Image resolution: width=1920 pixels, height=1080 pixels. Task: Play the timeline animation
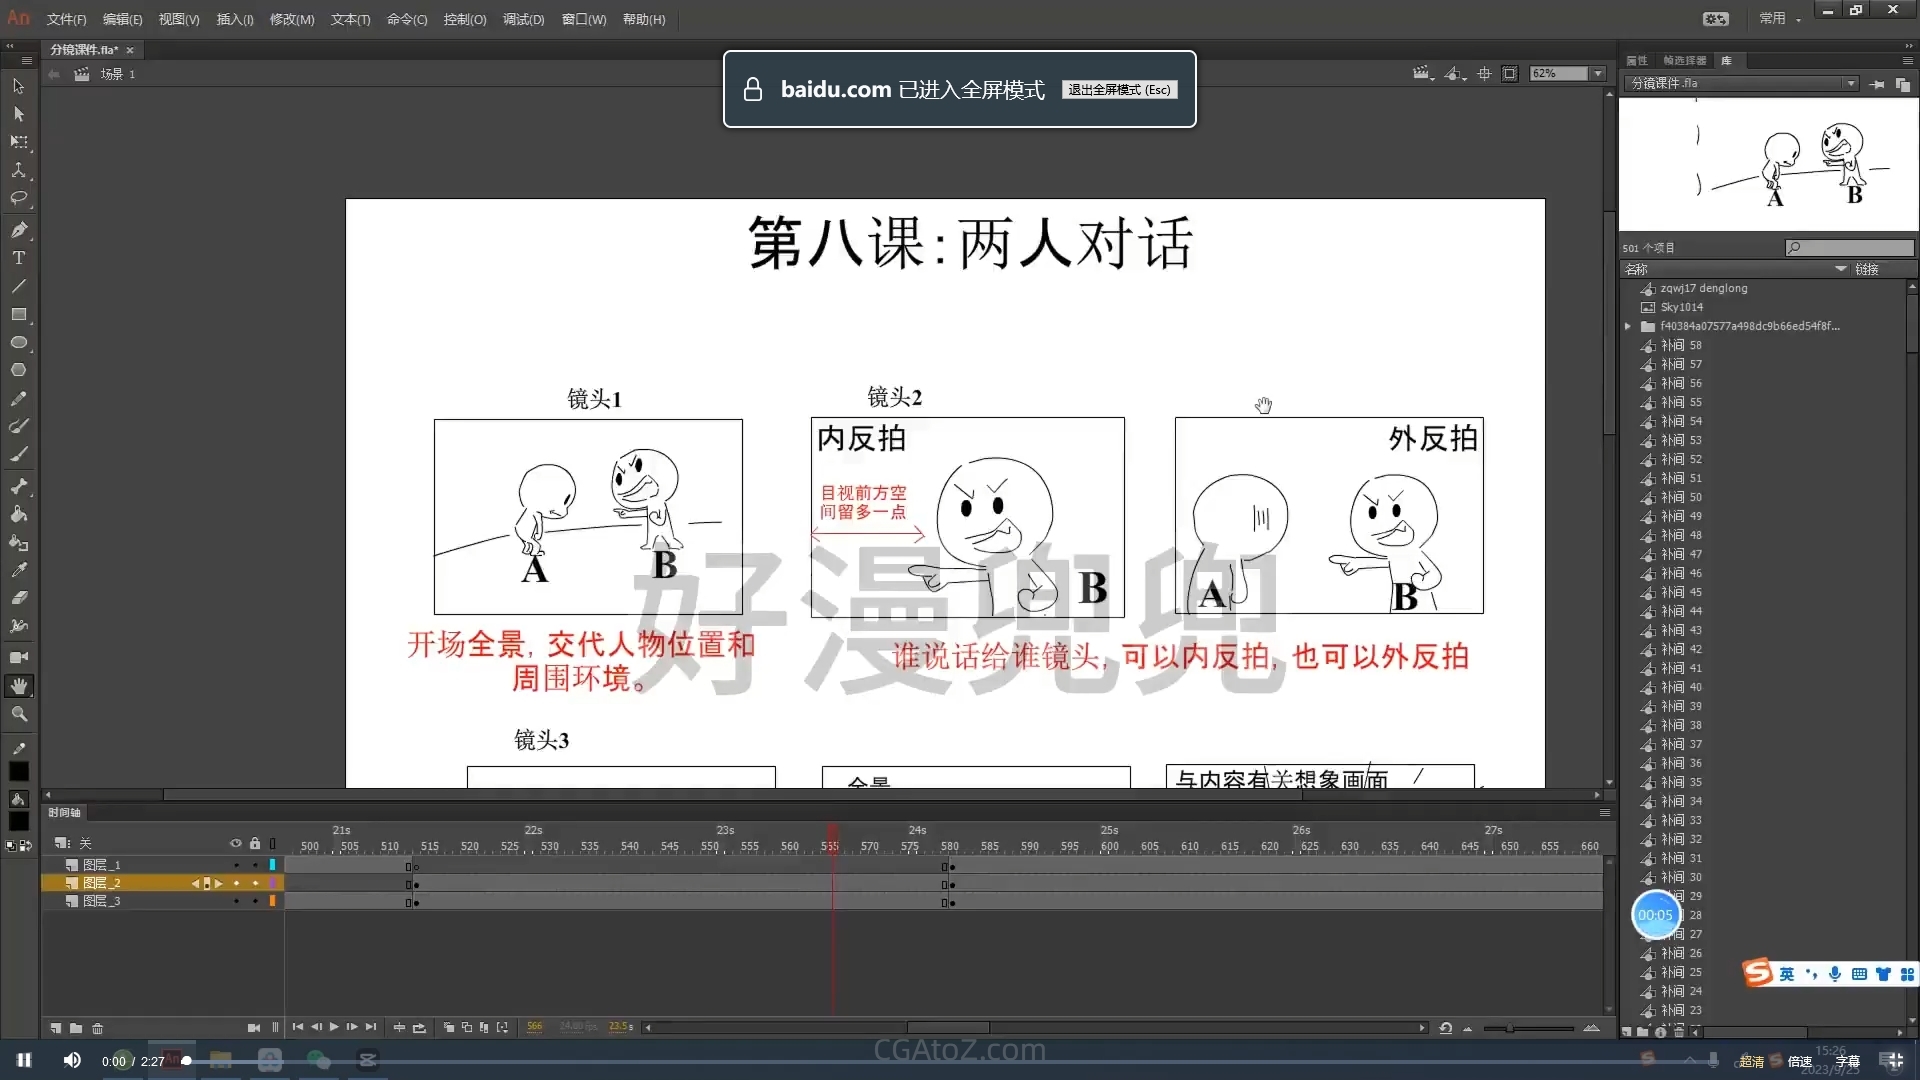click(x=334, y=1027)
